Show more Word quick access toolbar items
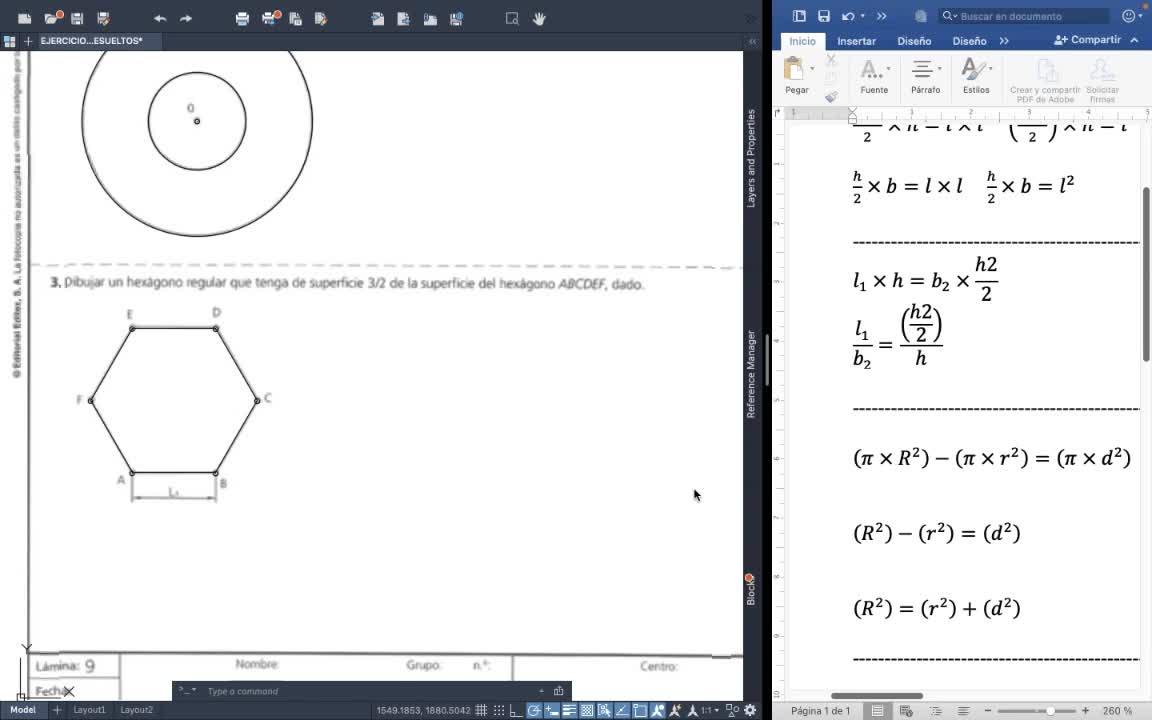 click(882, 16)
